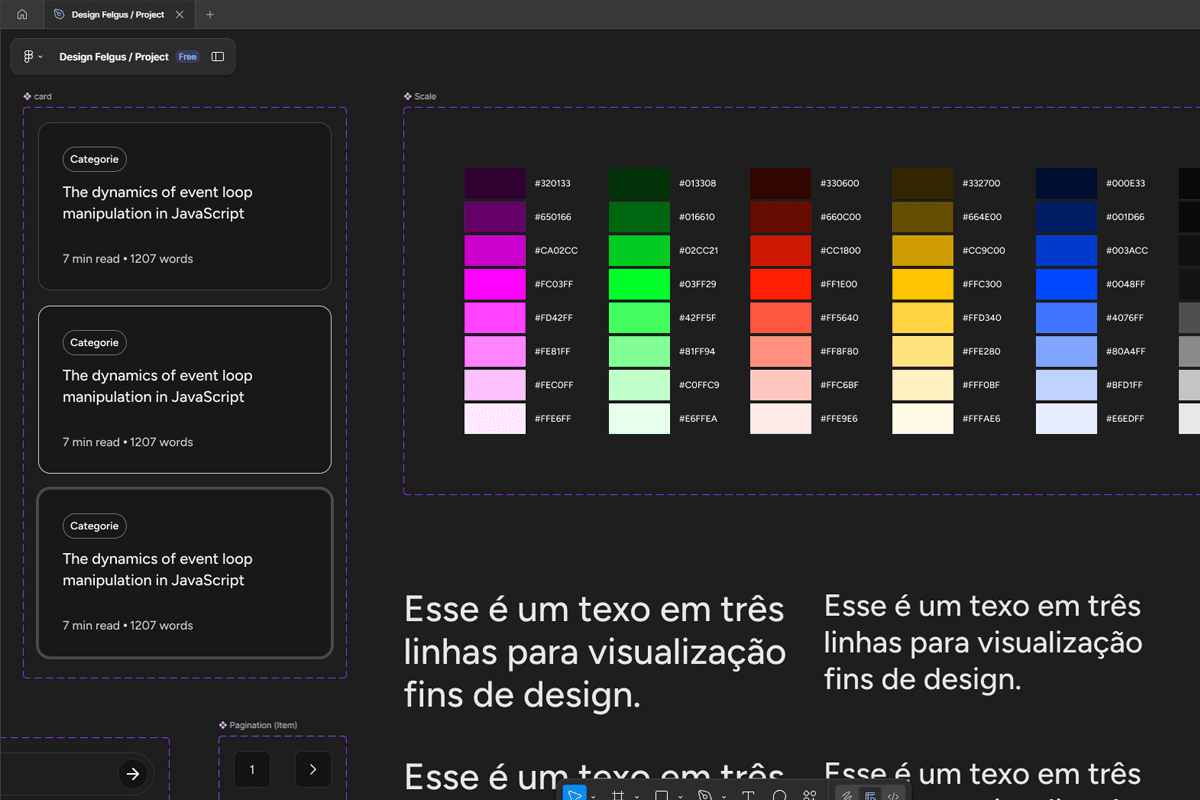1200x800 pixels.
Task: Click the first card's Categorie tag
Action: pos(95,159)
